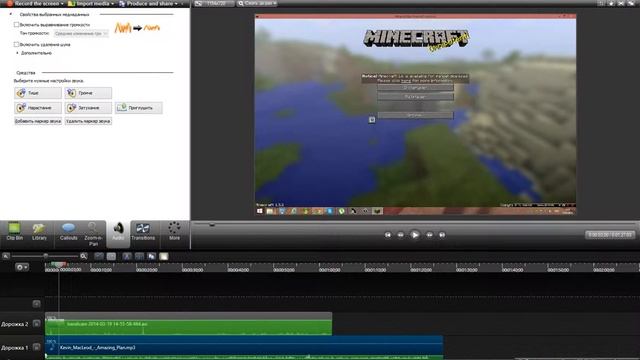The width and height of the screenshot is (640, 360).
Task: Collapse the selected media properties section triangle
Action: click(x=11, y=14)
